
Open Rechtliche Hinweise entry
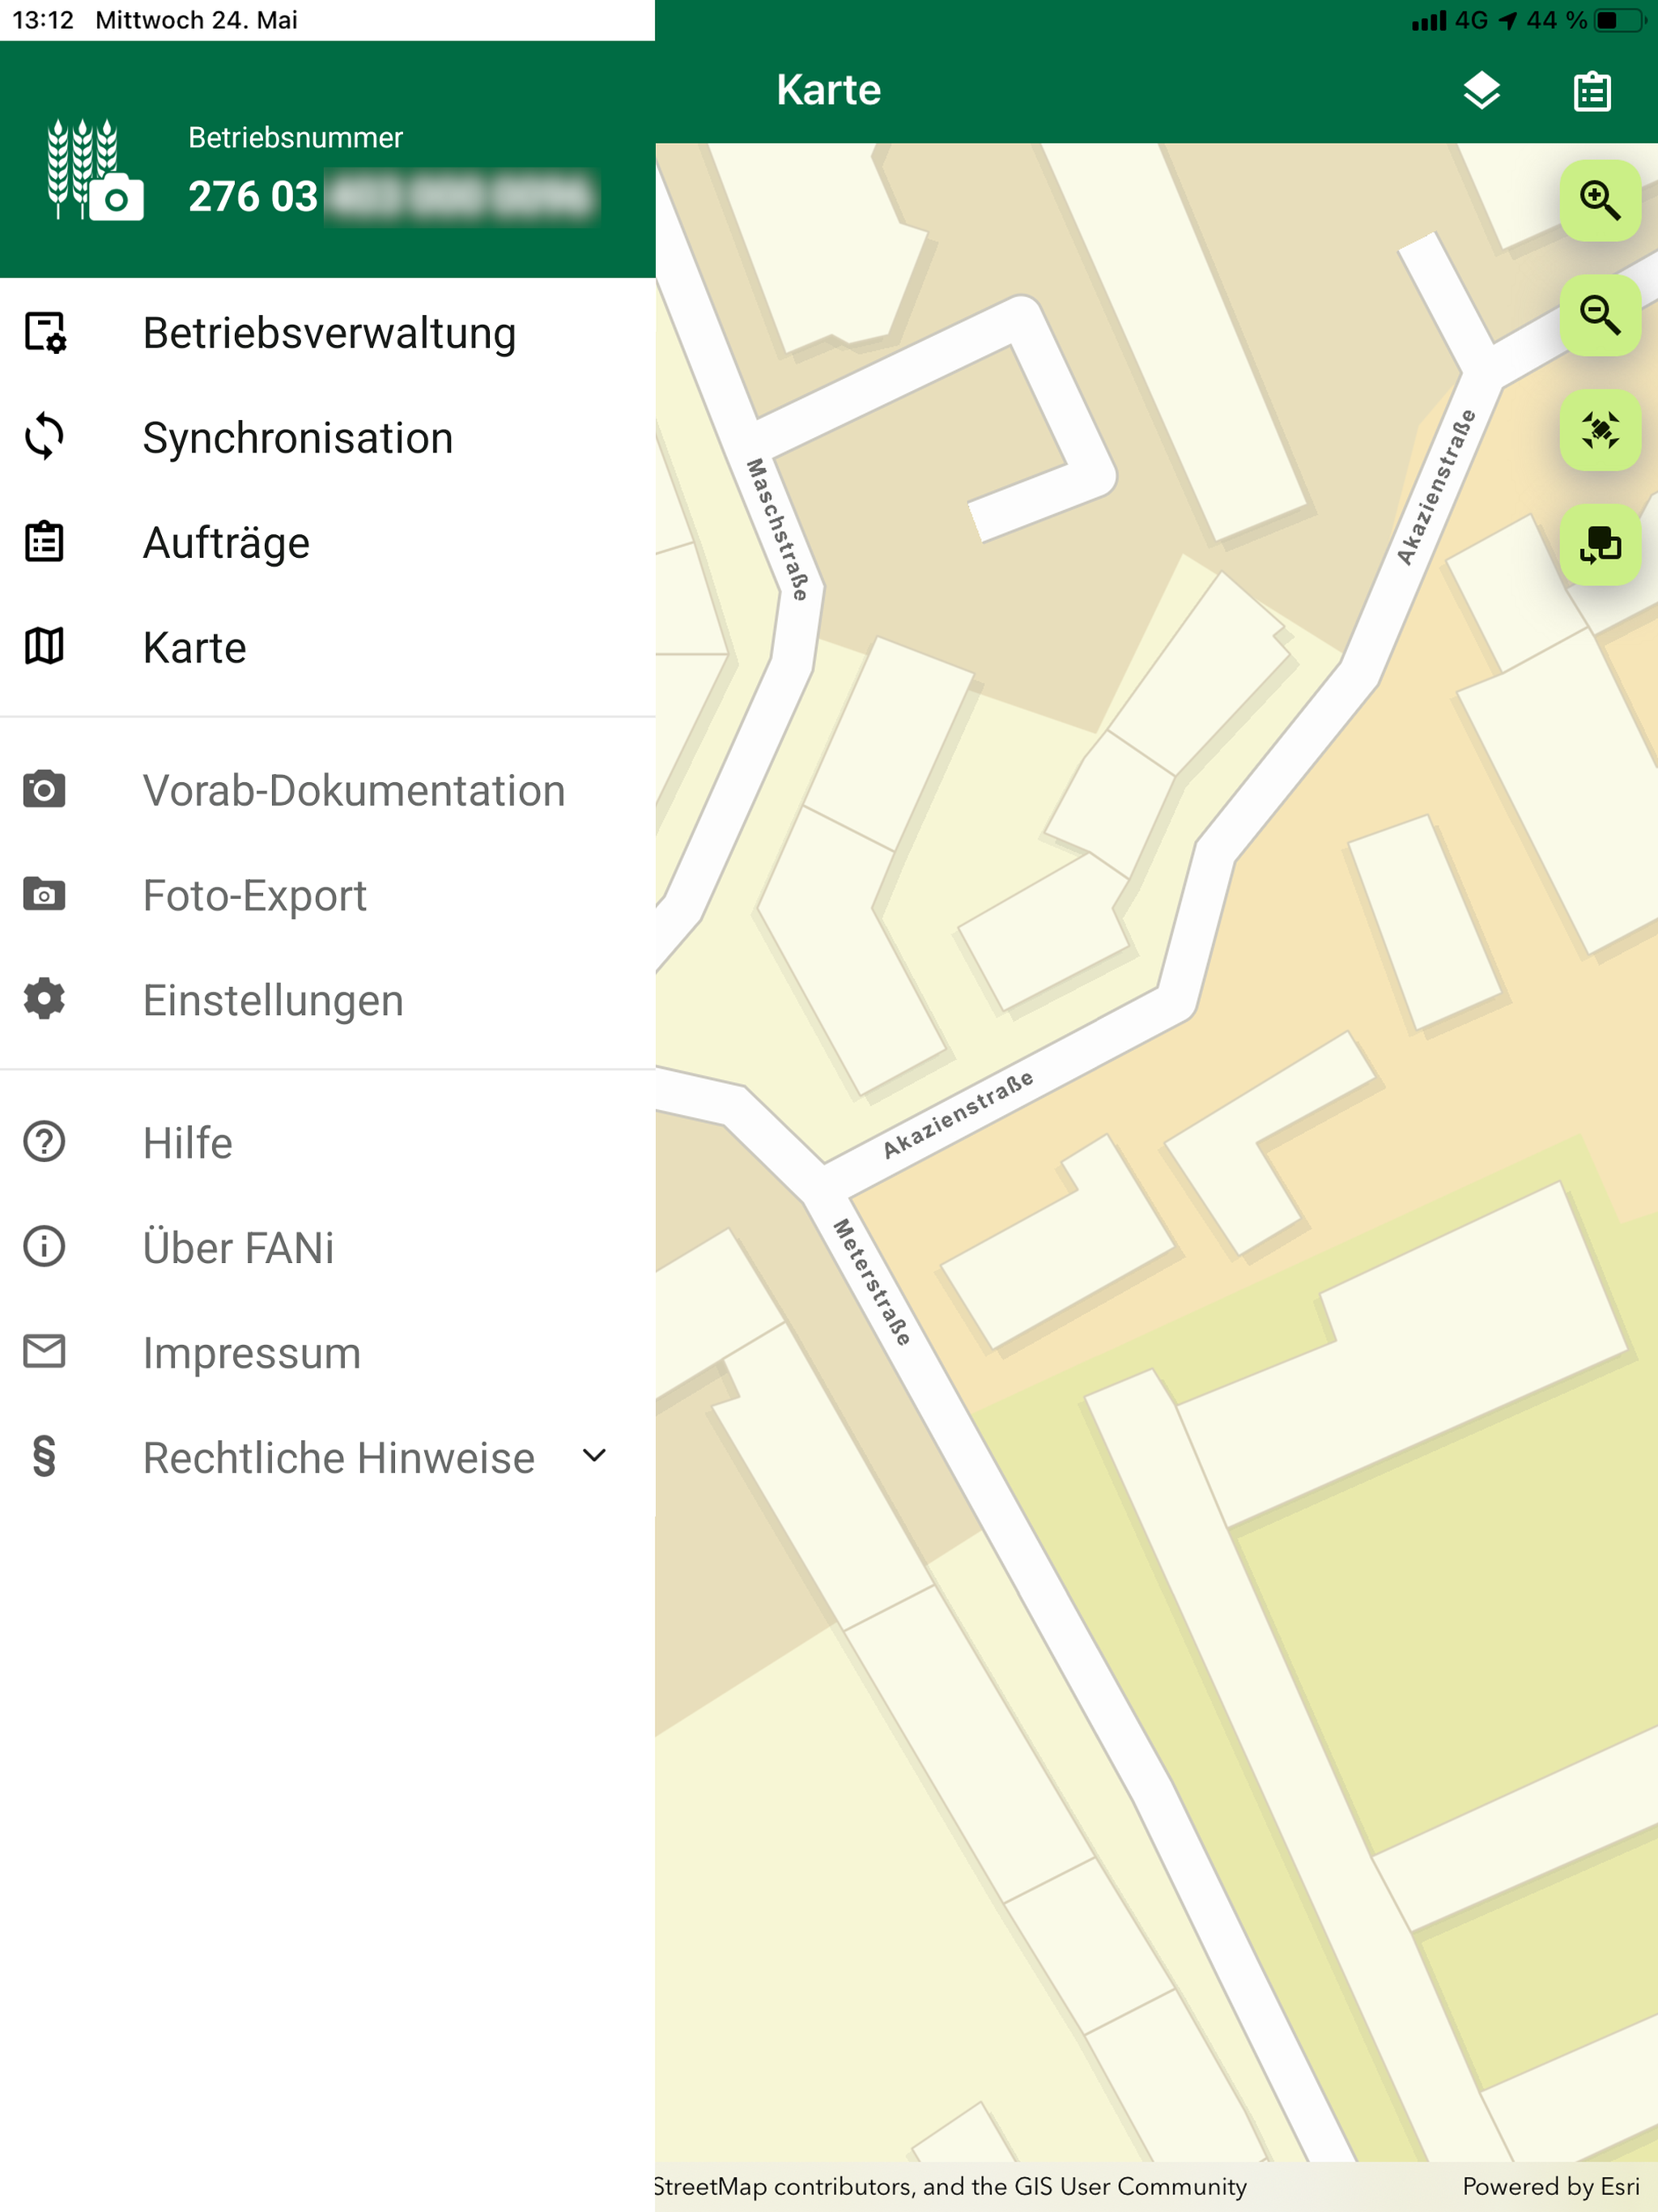coord(328,1458)
